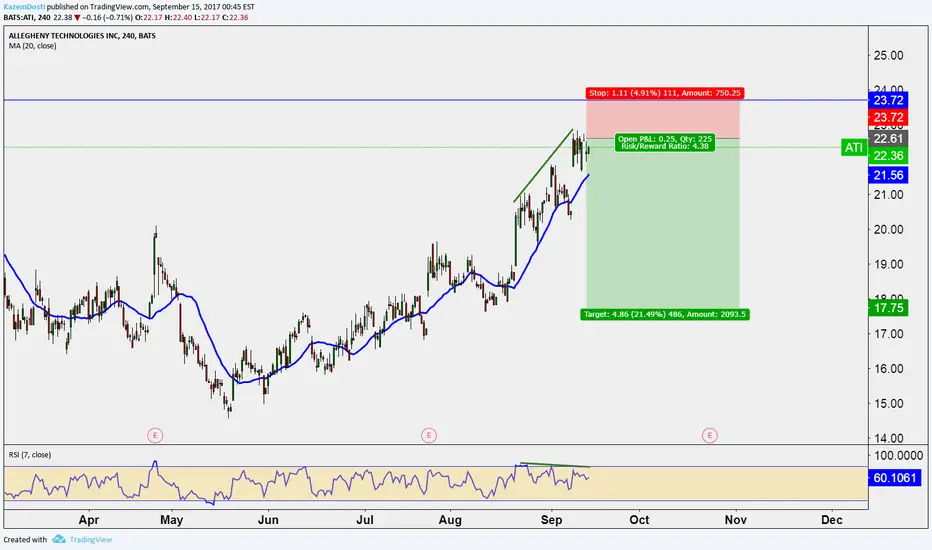Select the red Stop label of the position
The height and width of the screenshot is (550, 932).
pyautogui.click(x=665, y=93)
